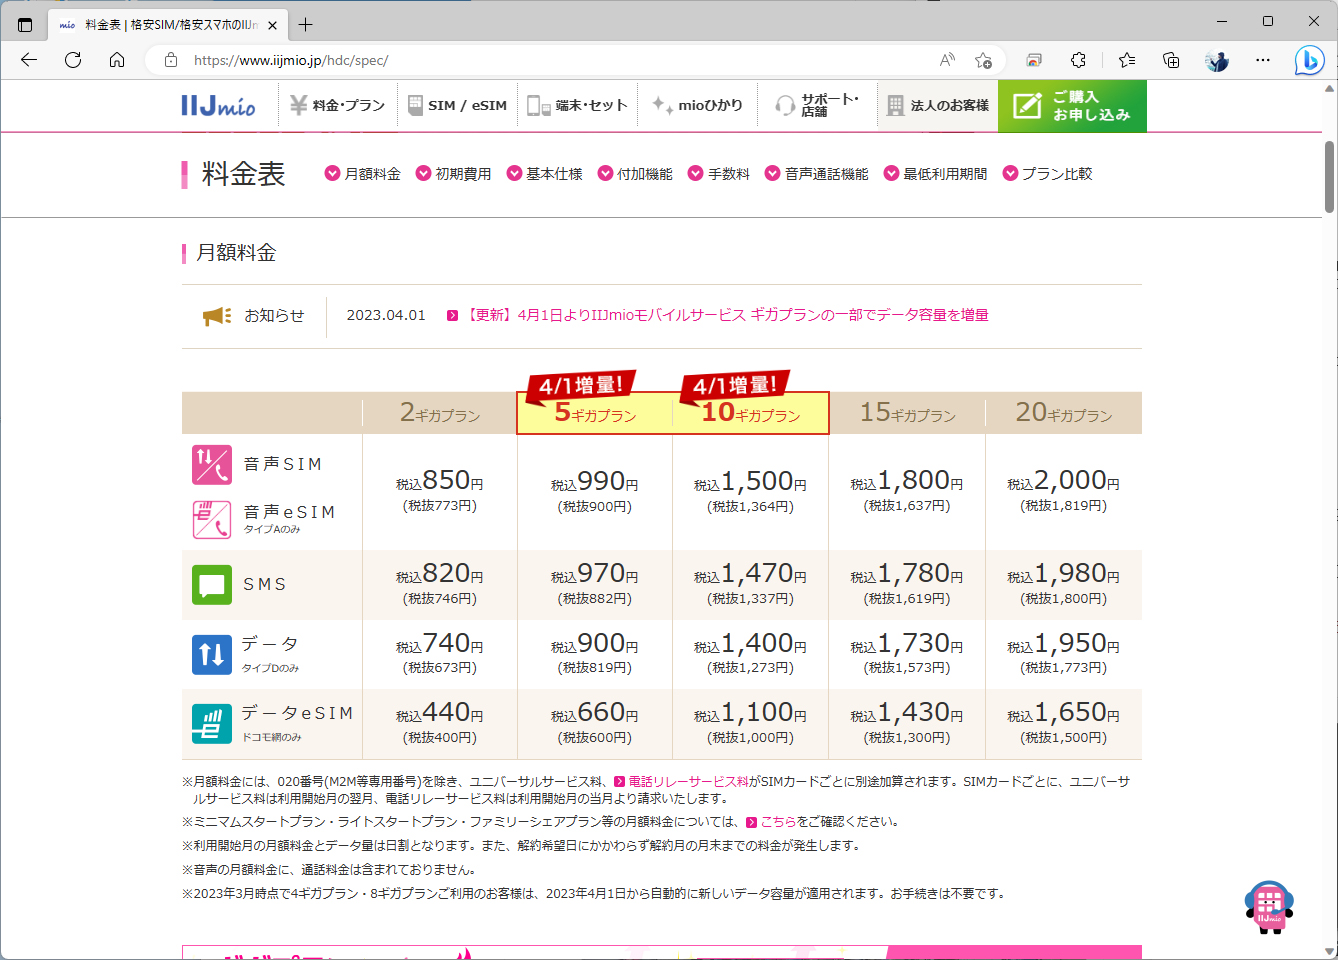Open 電話リレーサービス料 link
The height and width of the screenshot is (960, 1338).
[681, 782]
